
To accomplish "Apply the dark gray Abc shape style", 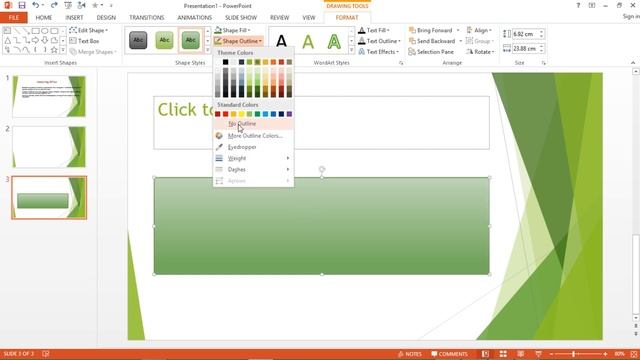I will pos(138,40).
